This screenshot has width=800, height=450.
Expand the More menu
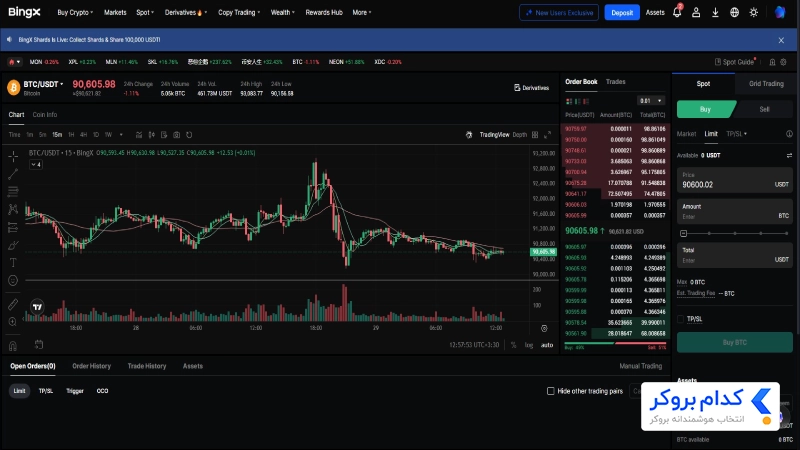click(x=362, y=12)
